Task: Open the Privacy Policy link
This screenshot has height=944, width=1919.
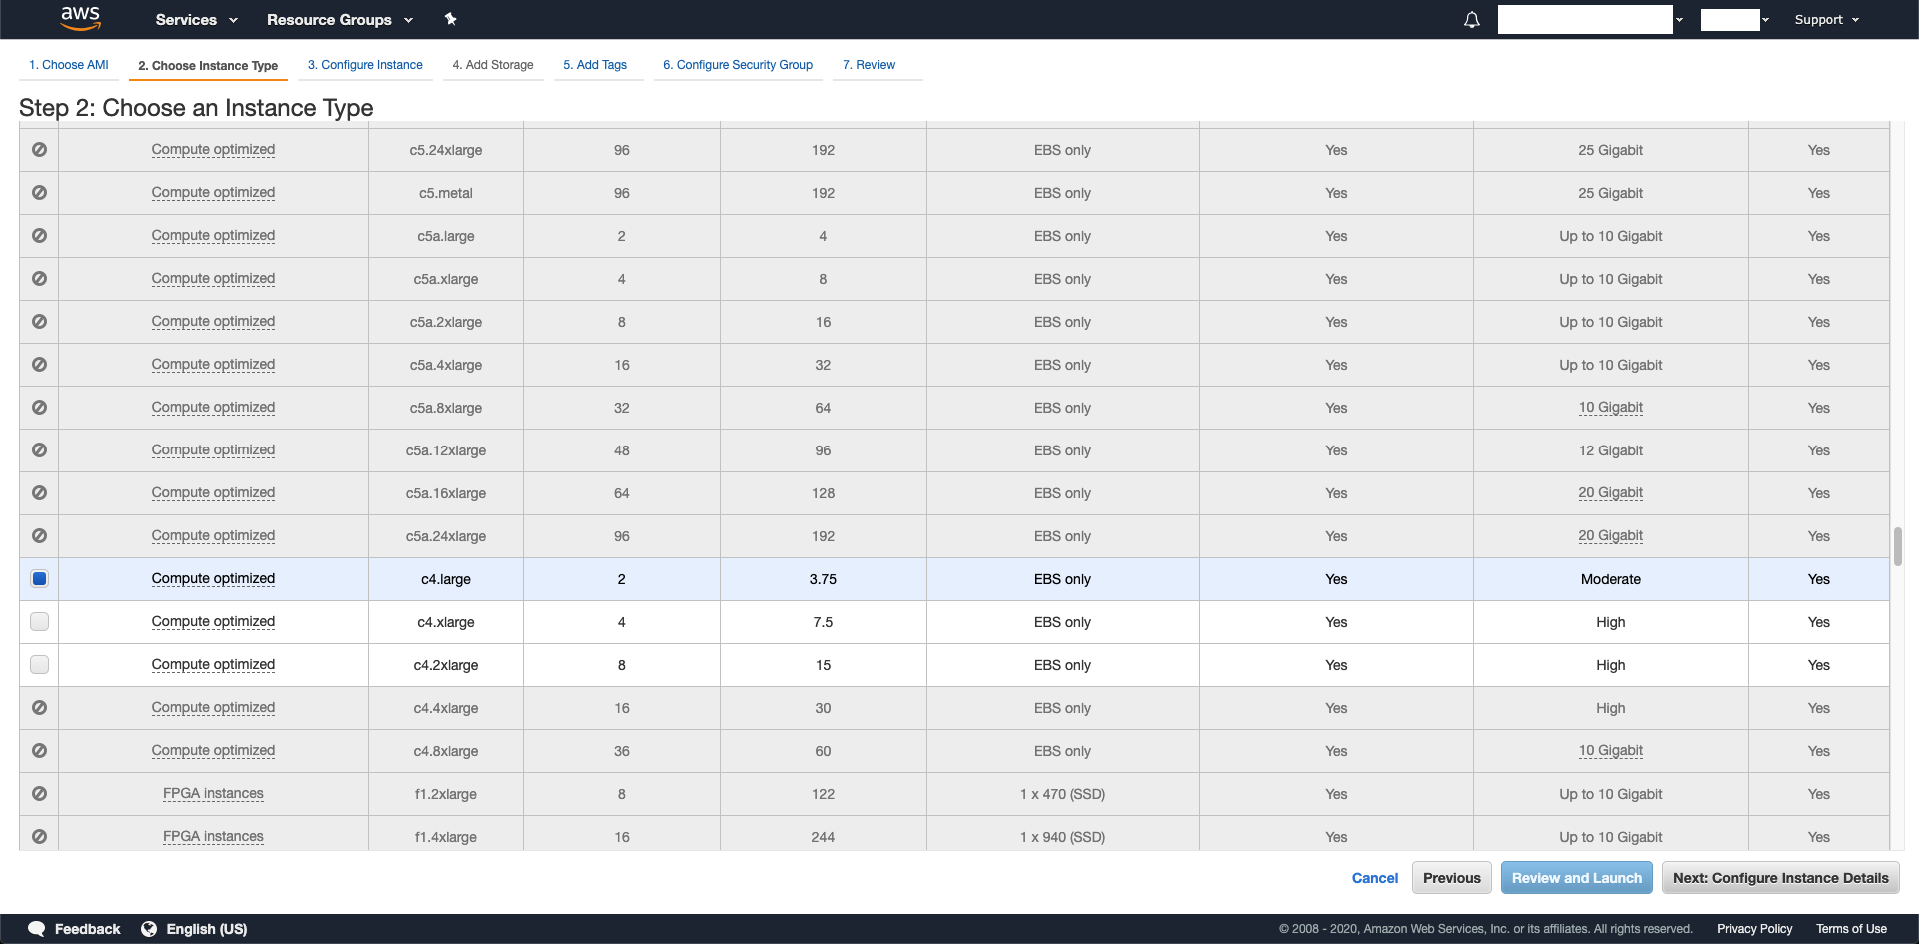Action: coord(1755,929)
